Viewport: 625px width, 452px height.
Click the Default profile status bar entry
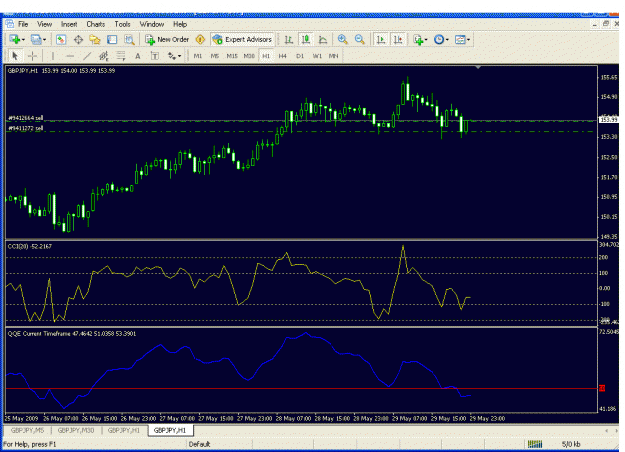pyautogui.click(x=199, y=444)
